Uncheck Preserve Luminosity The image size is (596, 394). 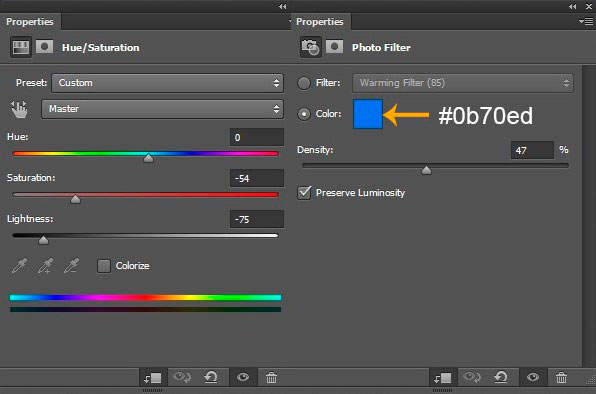tap(304, 193)
